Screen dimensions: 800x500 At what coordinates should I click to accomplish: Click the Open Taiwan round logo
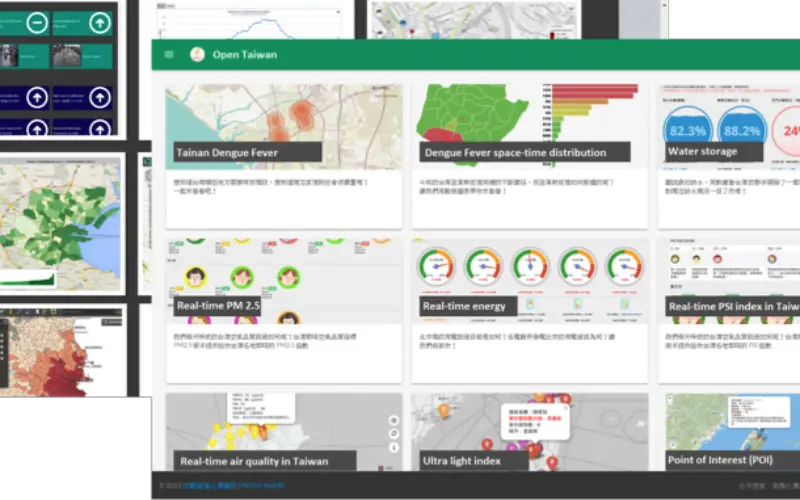click(x=197, y=54)
